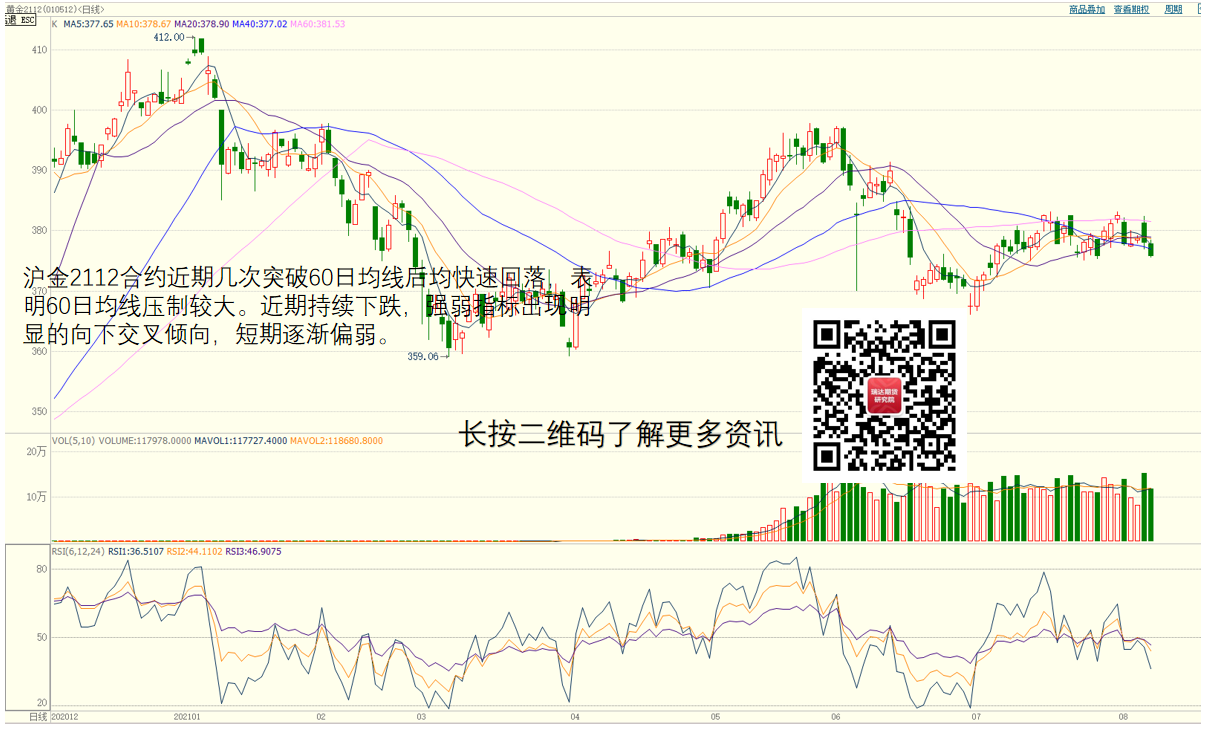
Task: Click the QR code image
Action: tap(885, 395)
